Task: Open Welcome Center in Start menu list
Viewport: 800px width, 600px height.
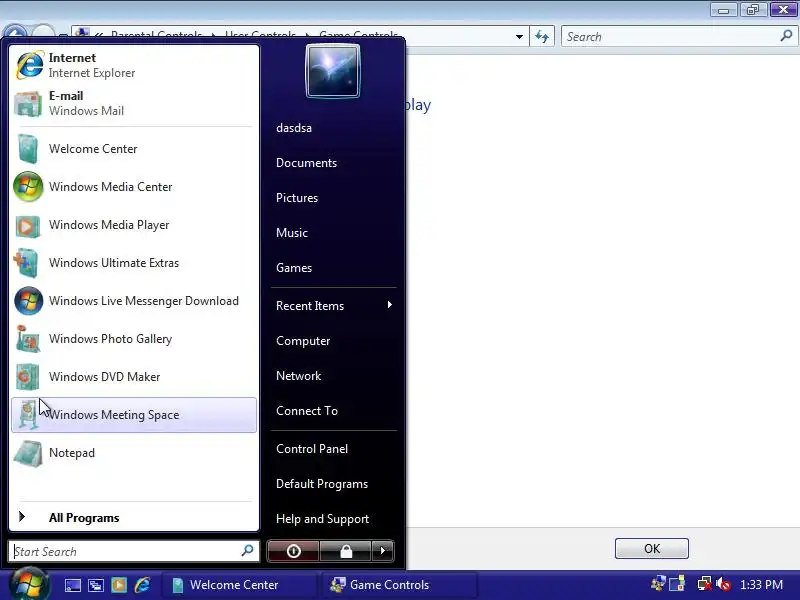Action: coord(134,149)
